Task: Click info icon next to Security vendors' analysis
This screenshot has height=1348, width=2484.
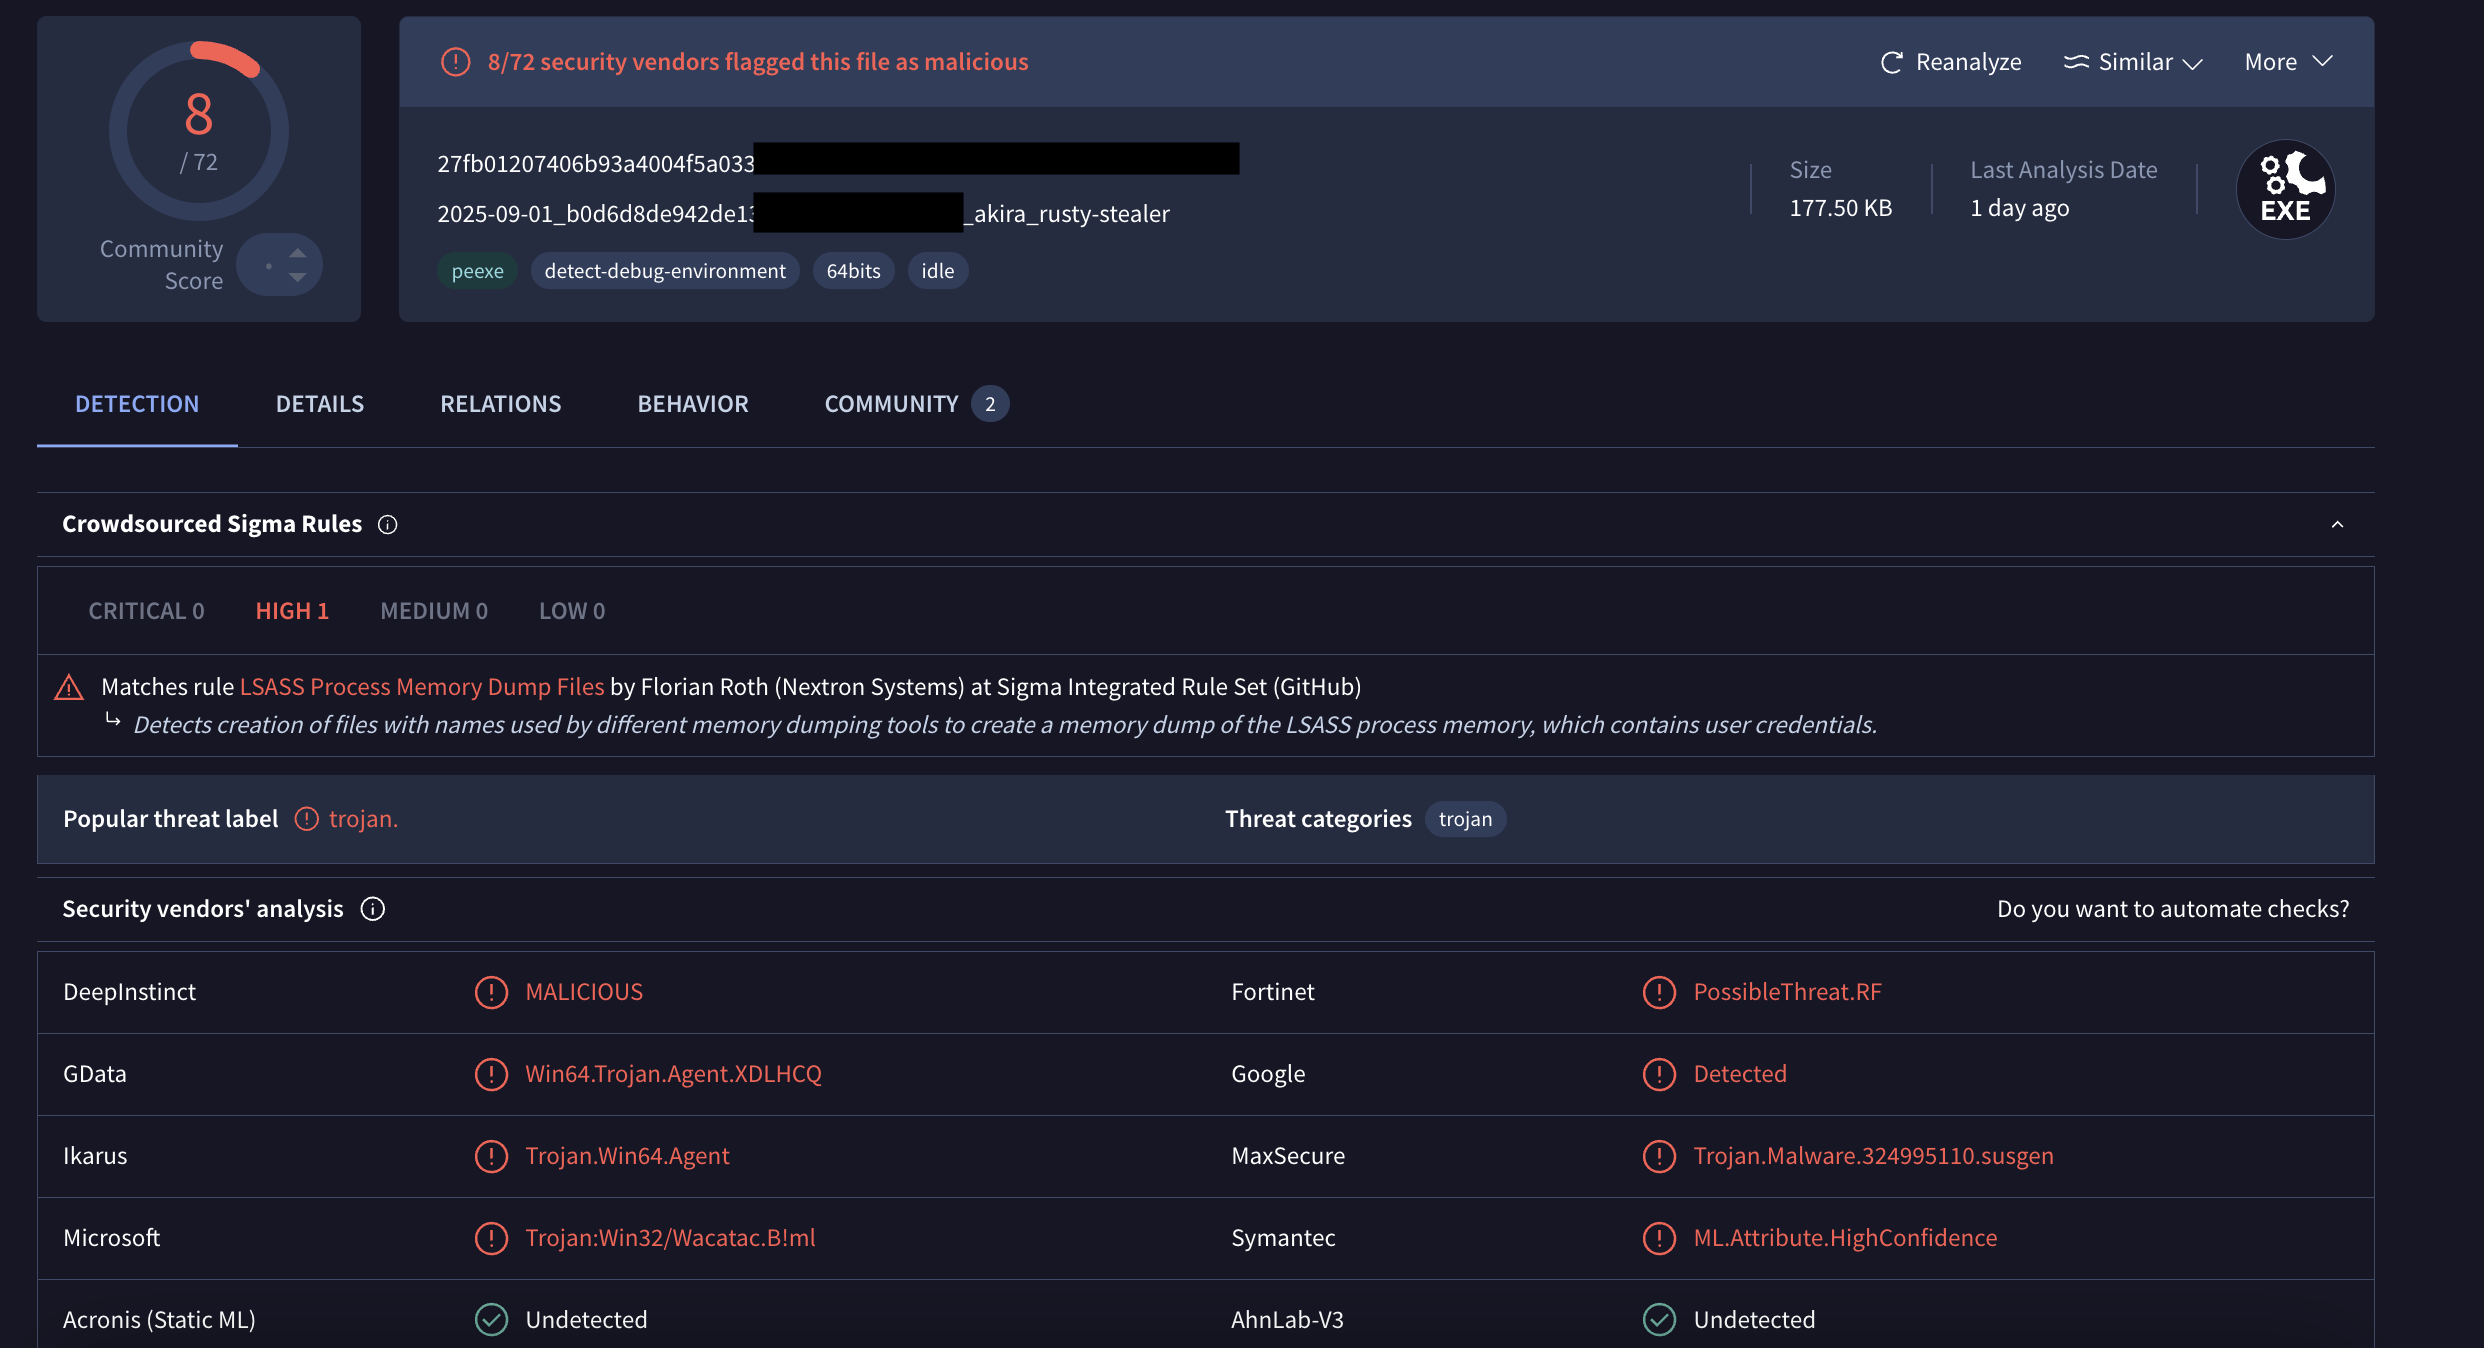Action: click(373, 908)
